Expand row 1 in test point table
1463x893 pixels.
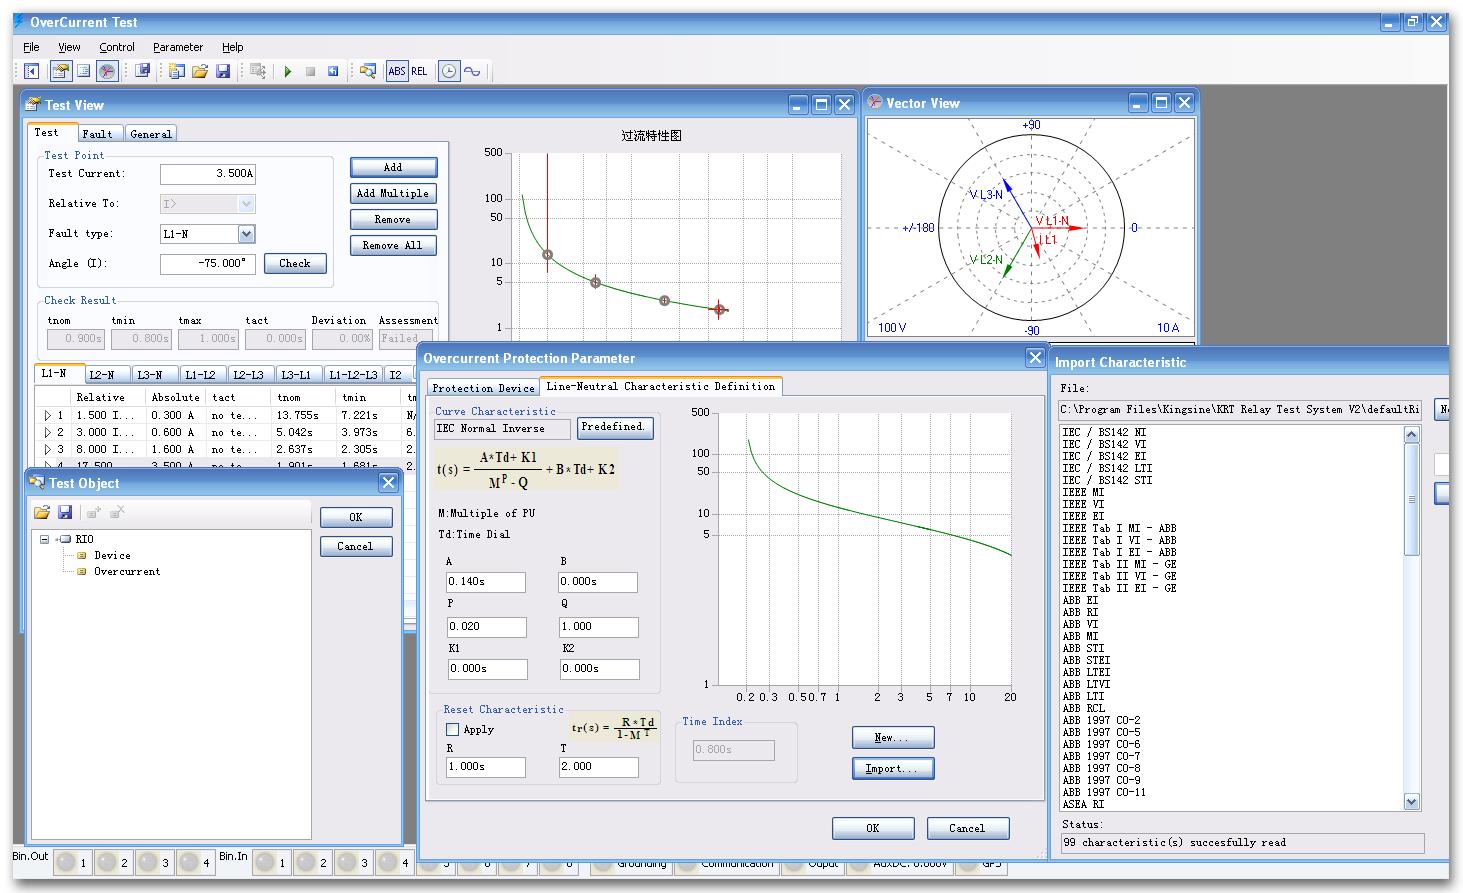[x=47, y=416]
